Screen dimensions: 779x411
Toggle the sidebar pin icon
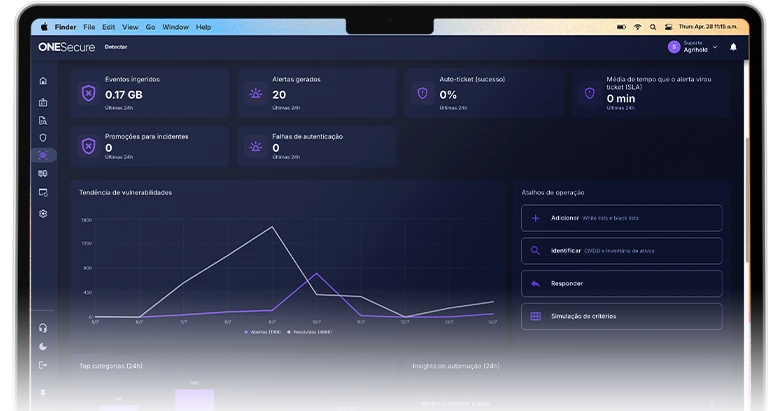click(x=43, y=393)
